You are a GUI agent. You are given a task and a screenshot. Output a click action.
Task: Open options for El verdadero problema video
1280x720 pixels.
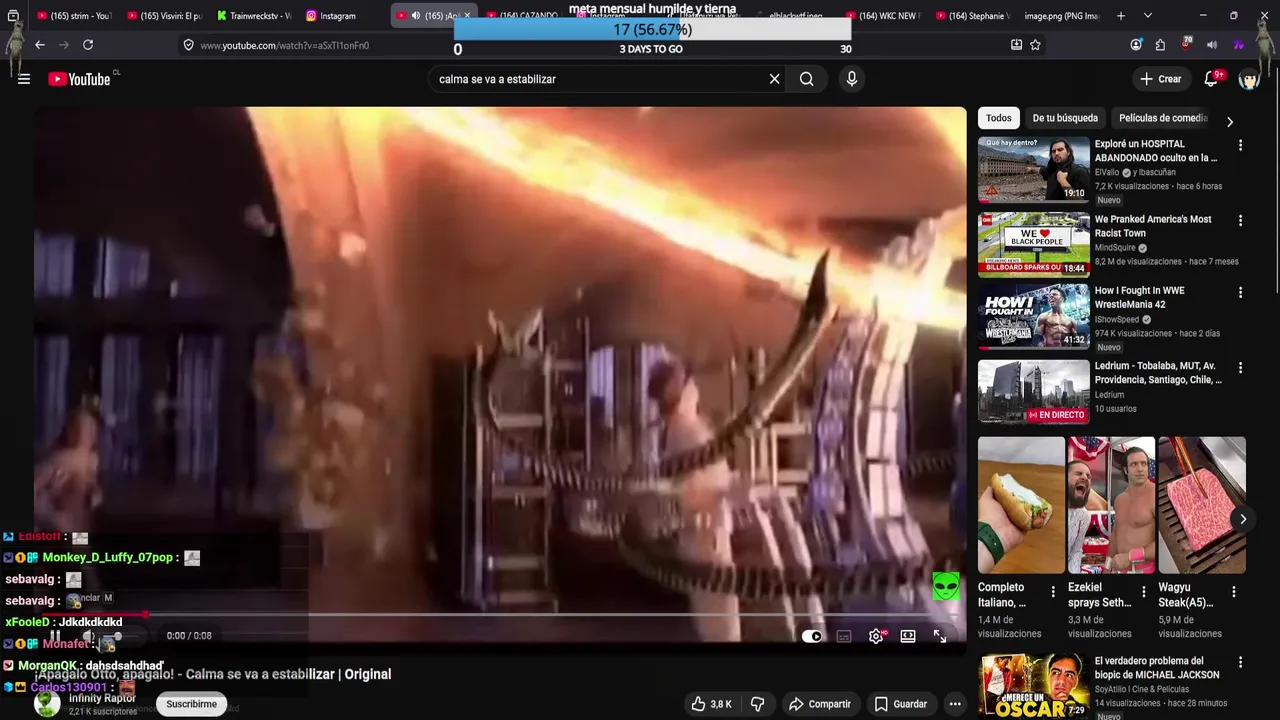pyautogui.click(x=1240, y=662)
